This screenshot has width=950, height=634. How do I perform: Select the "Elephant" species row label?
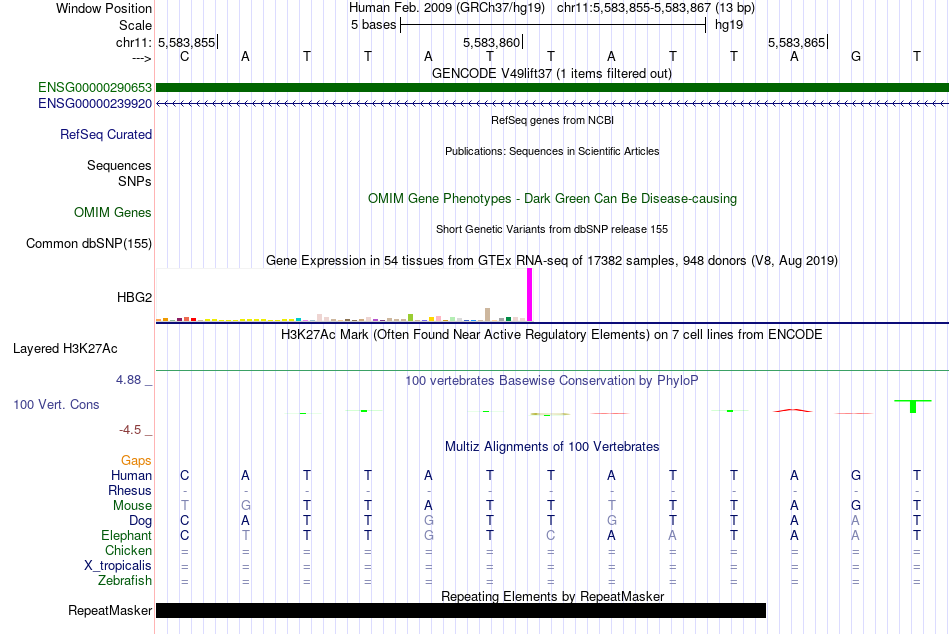(126, 535)
